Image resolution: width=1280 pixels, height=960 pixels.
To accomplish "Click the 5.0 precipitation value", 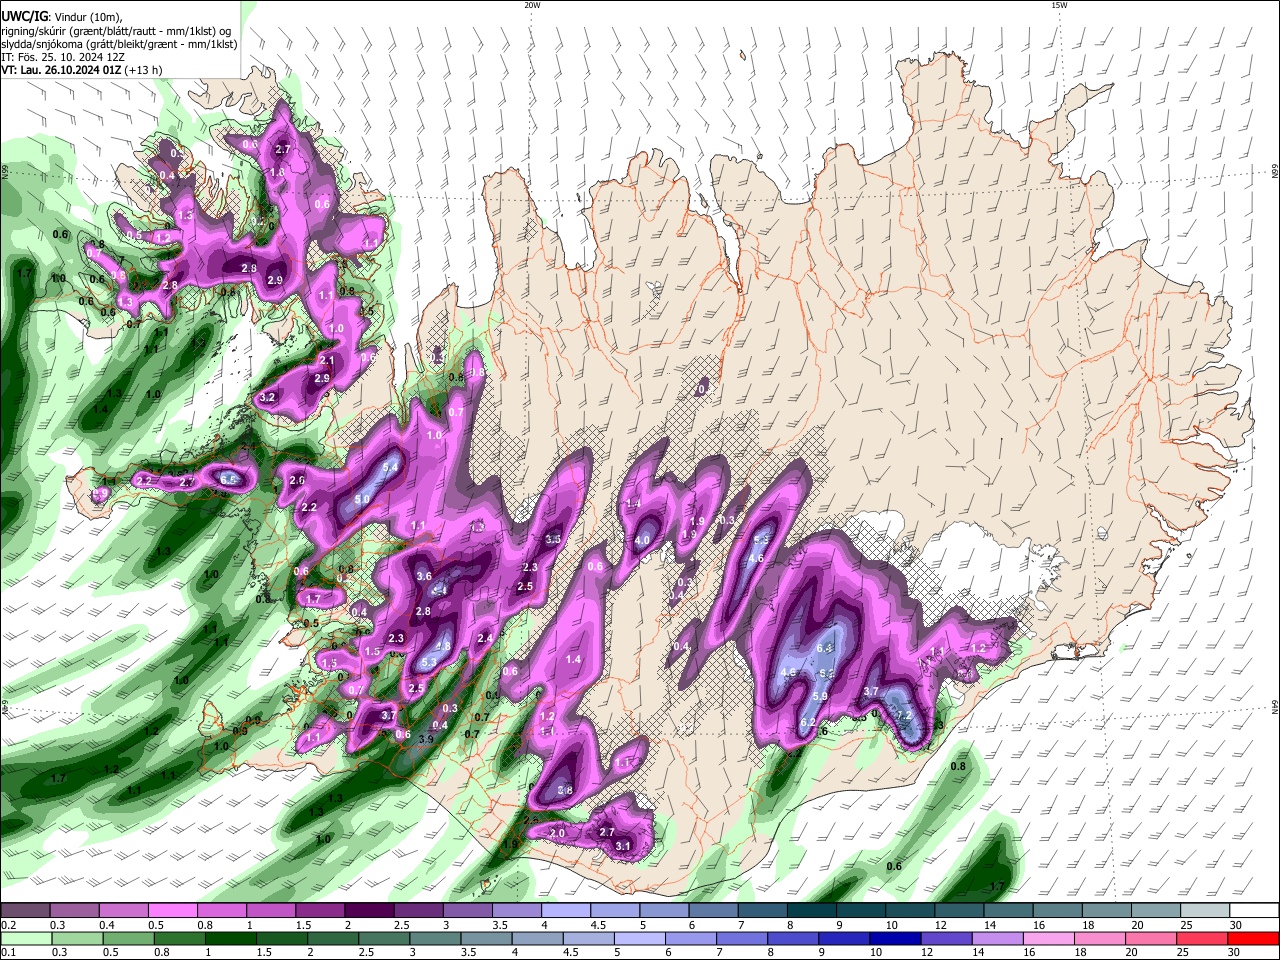I will point(363,499).
